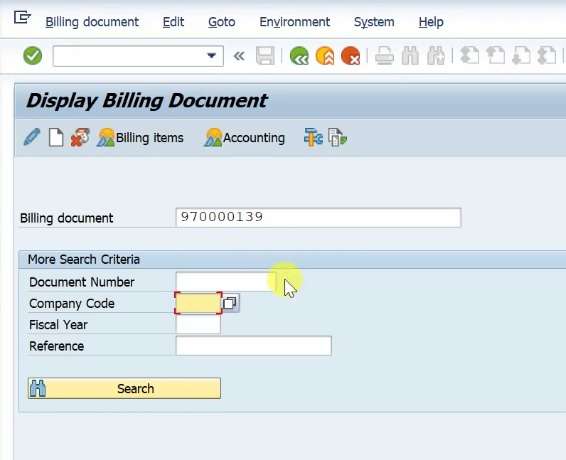The image size is (566, 460).
Task: Open the Environment menu
Action: 295,22
